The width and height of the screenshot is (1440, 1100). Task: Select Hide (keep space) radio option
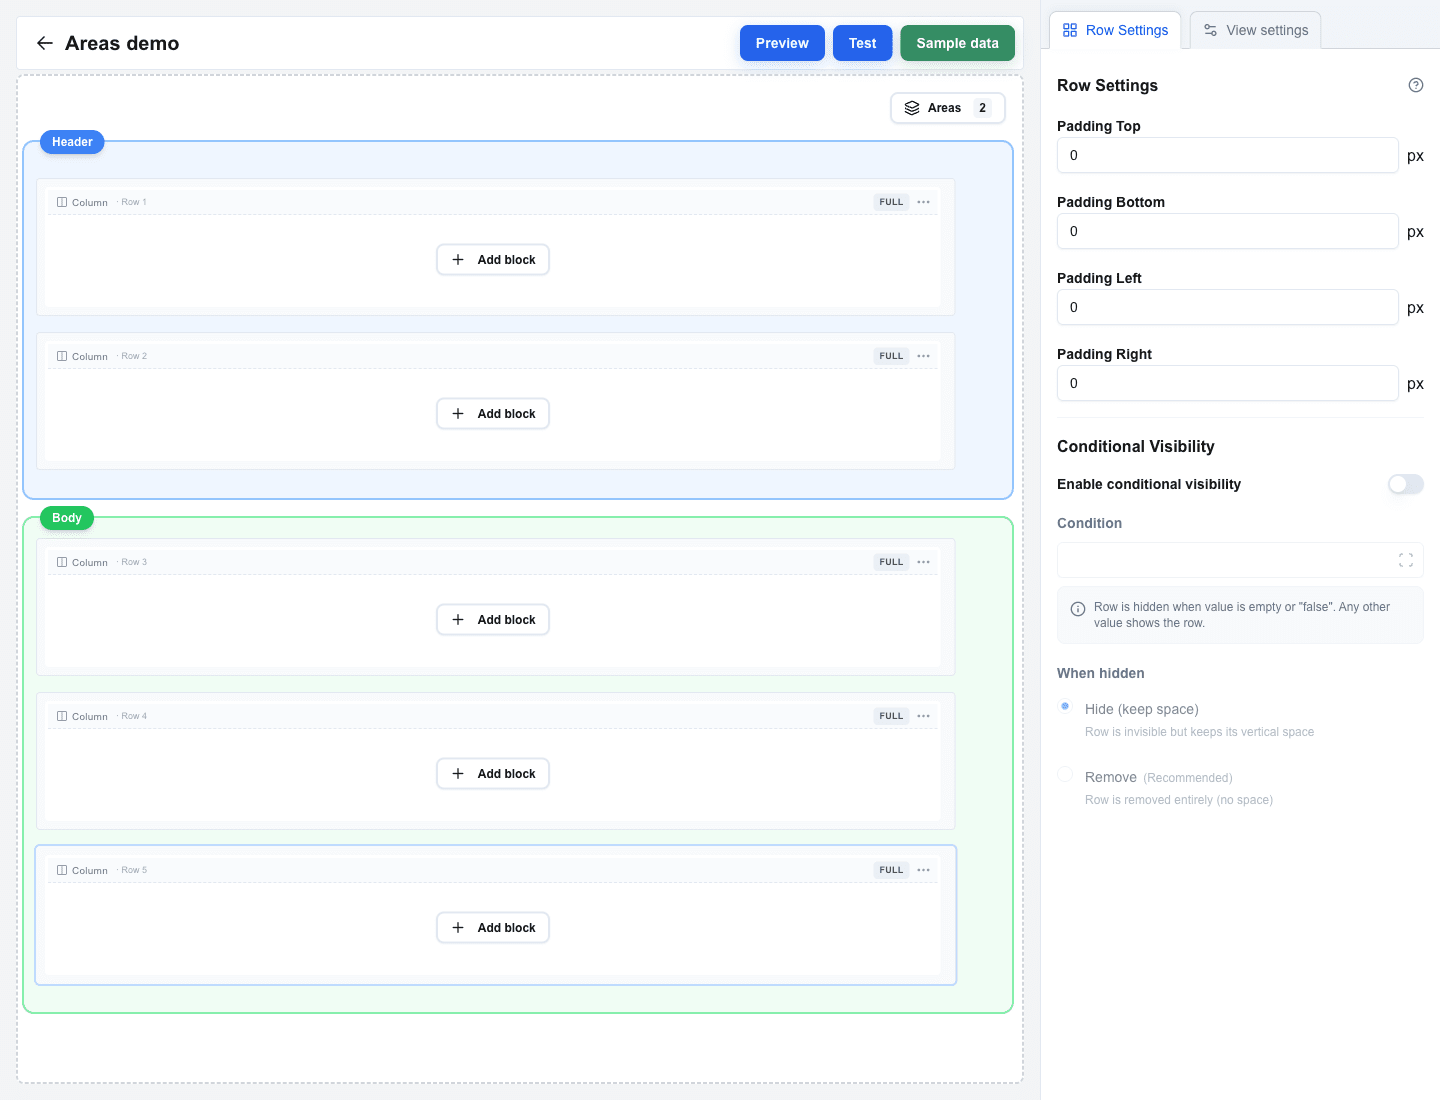(1065, 706)
